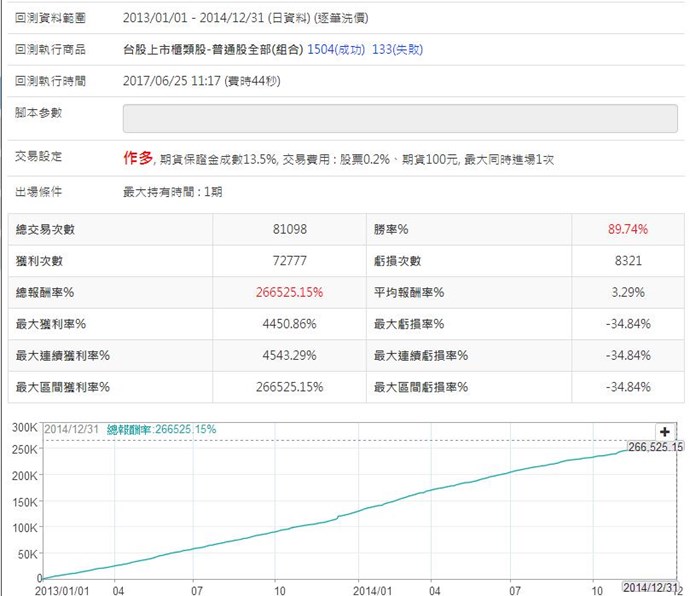
Task: Click the 總報酬率 legend label above the chart
Action: pos(160,429)
